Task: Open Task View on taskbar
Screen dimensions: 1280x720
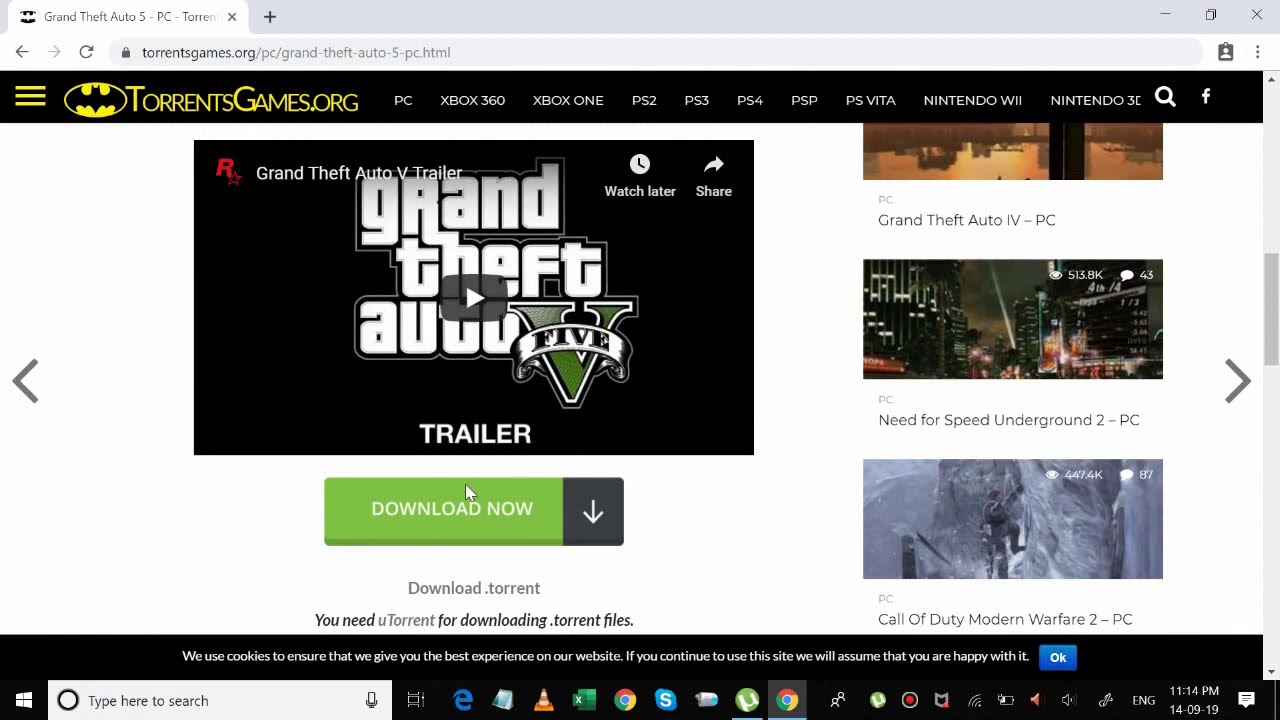Action: (x=416, y=700)
